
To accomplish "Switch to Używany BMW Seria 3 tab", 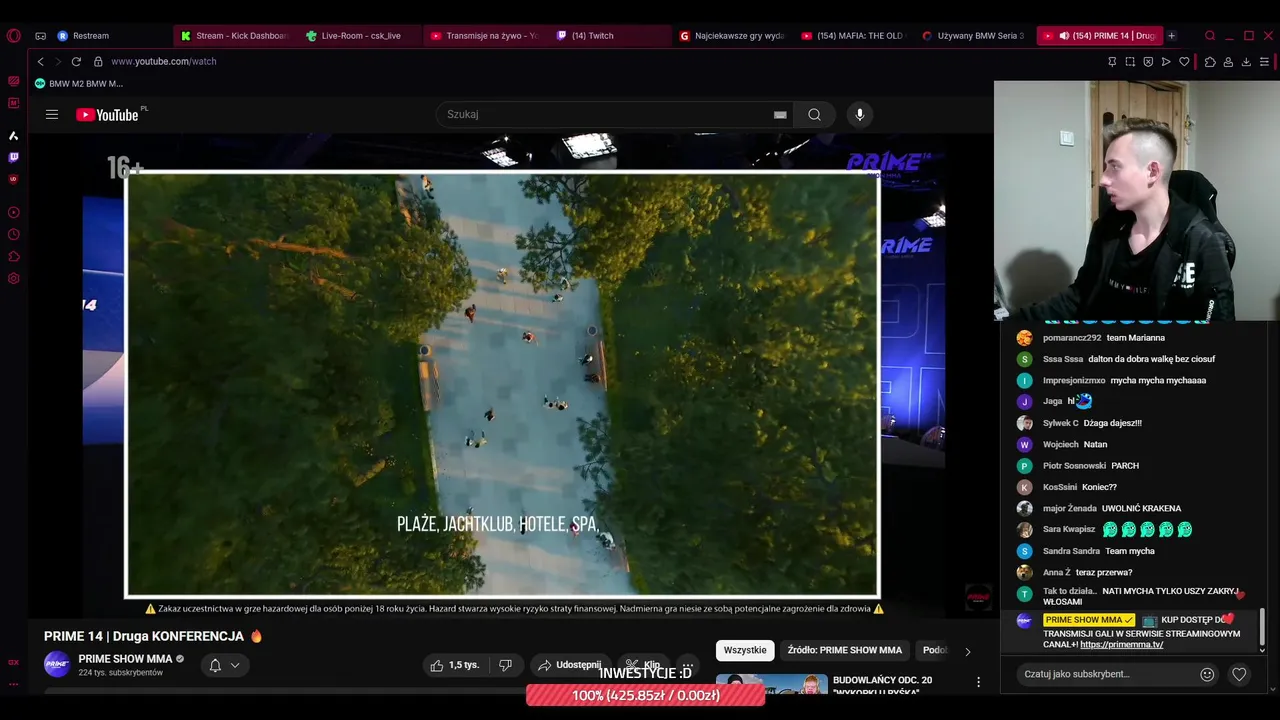I will (x=975, y=36).
